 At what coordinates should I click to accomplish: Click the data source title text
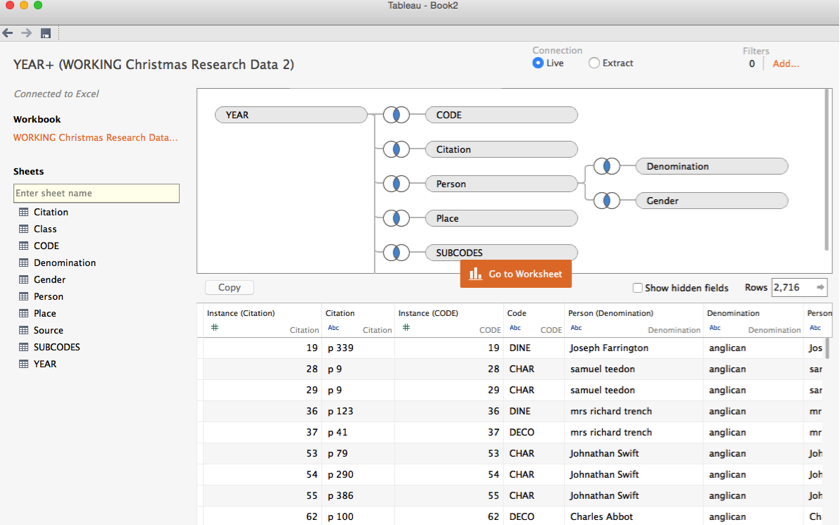154,65
